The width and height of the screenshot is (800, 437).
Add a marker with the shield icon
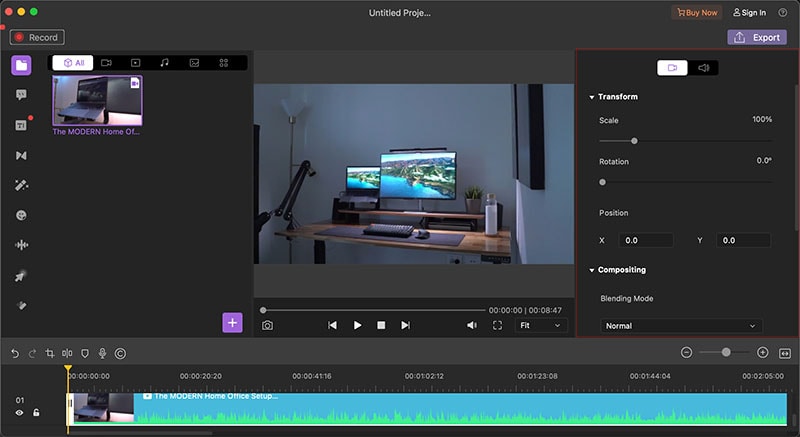pos(85,353)
